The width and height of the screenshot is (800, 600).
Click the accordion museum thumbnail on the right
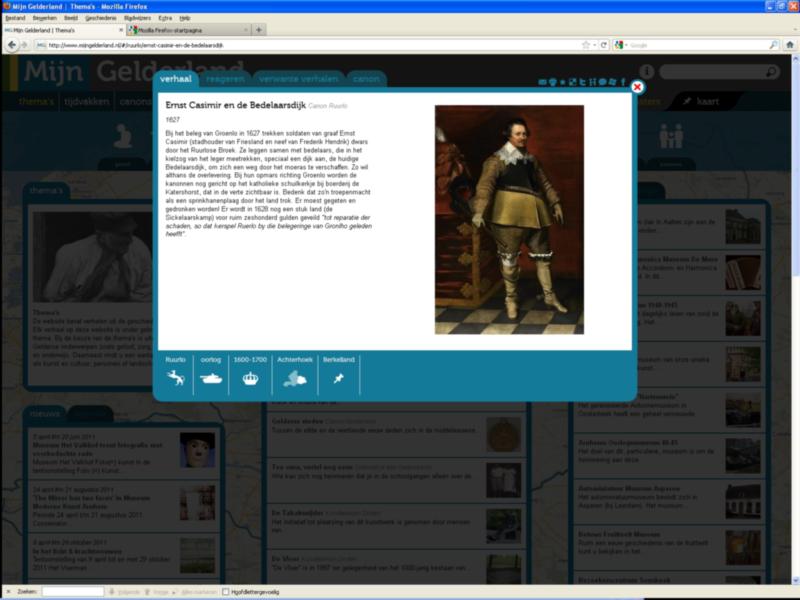click(743, 272)
